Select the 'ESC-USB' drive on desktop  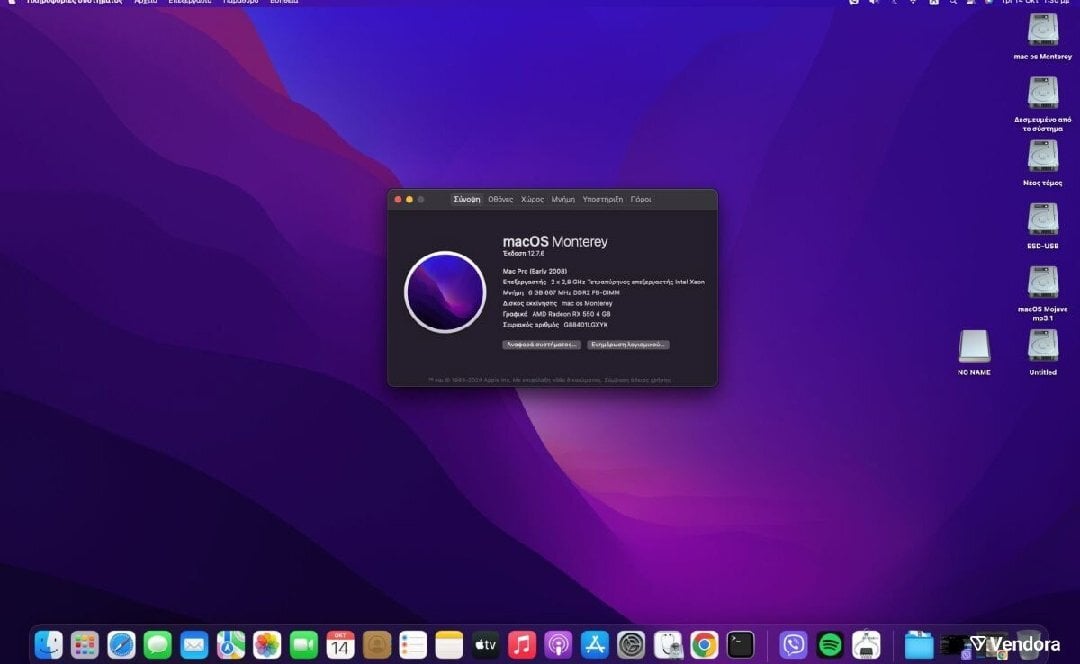coord(1042,220)
